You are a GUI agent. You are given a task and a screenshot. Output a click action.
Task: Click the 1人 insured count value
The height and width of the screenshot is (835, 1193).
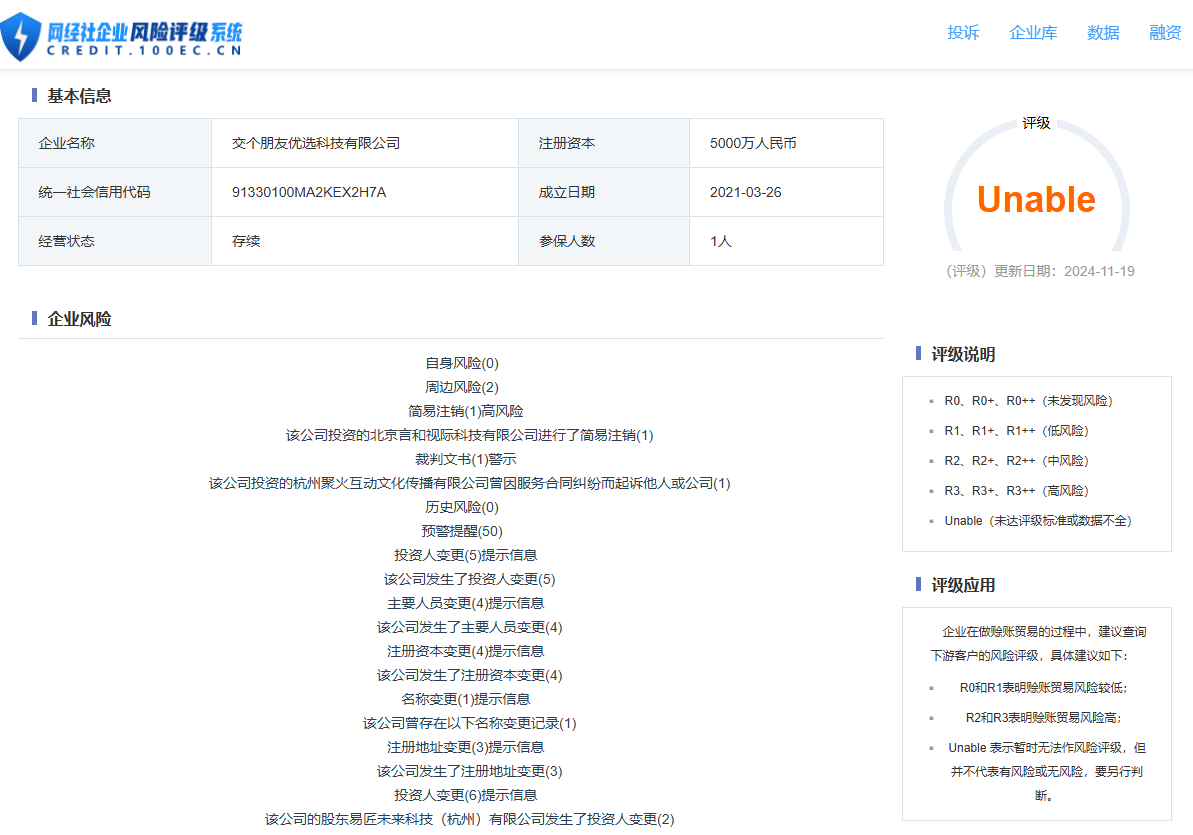(x=721, y=241)
